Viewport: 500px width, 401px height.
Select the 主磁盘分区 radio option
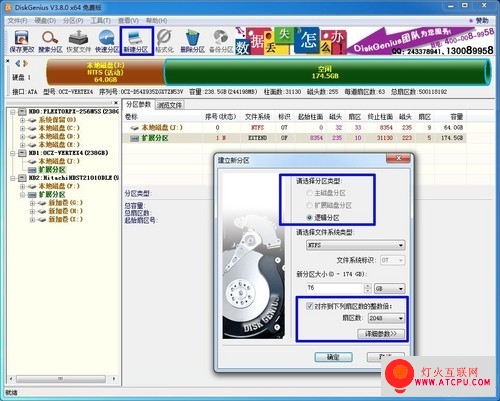point(309,193)
